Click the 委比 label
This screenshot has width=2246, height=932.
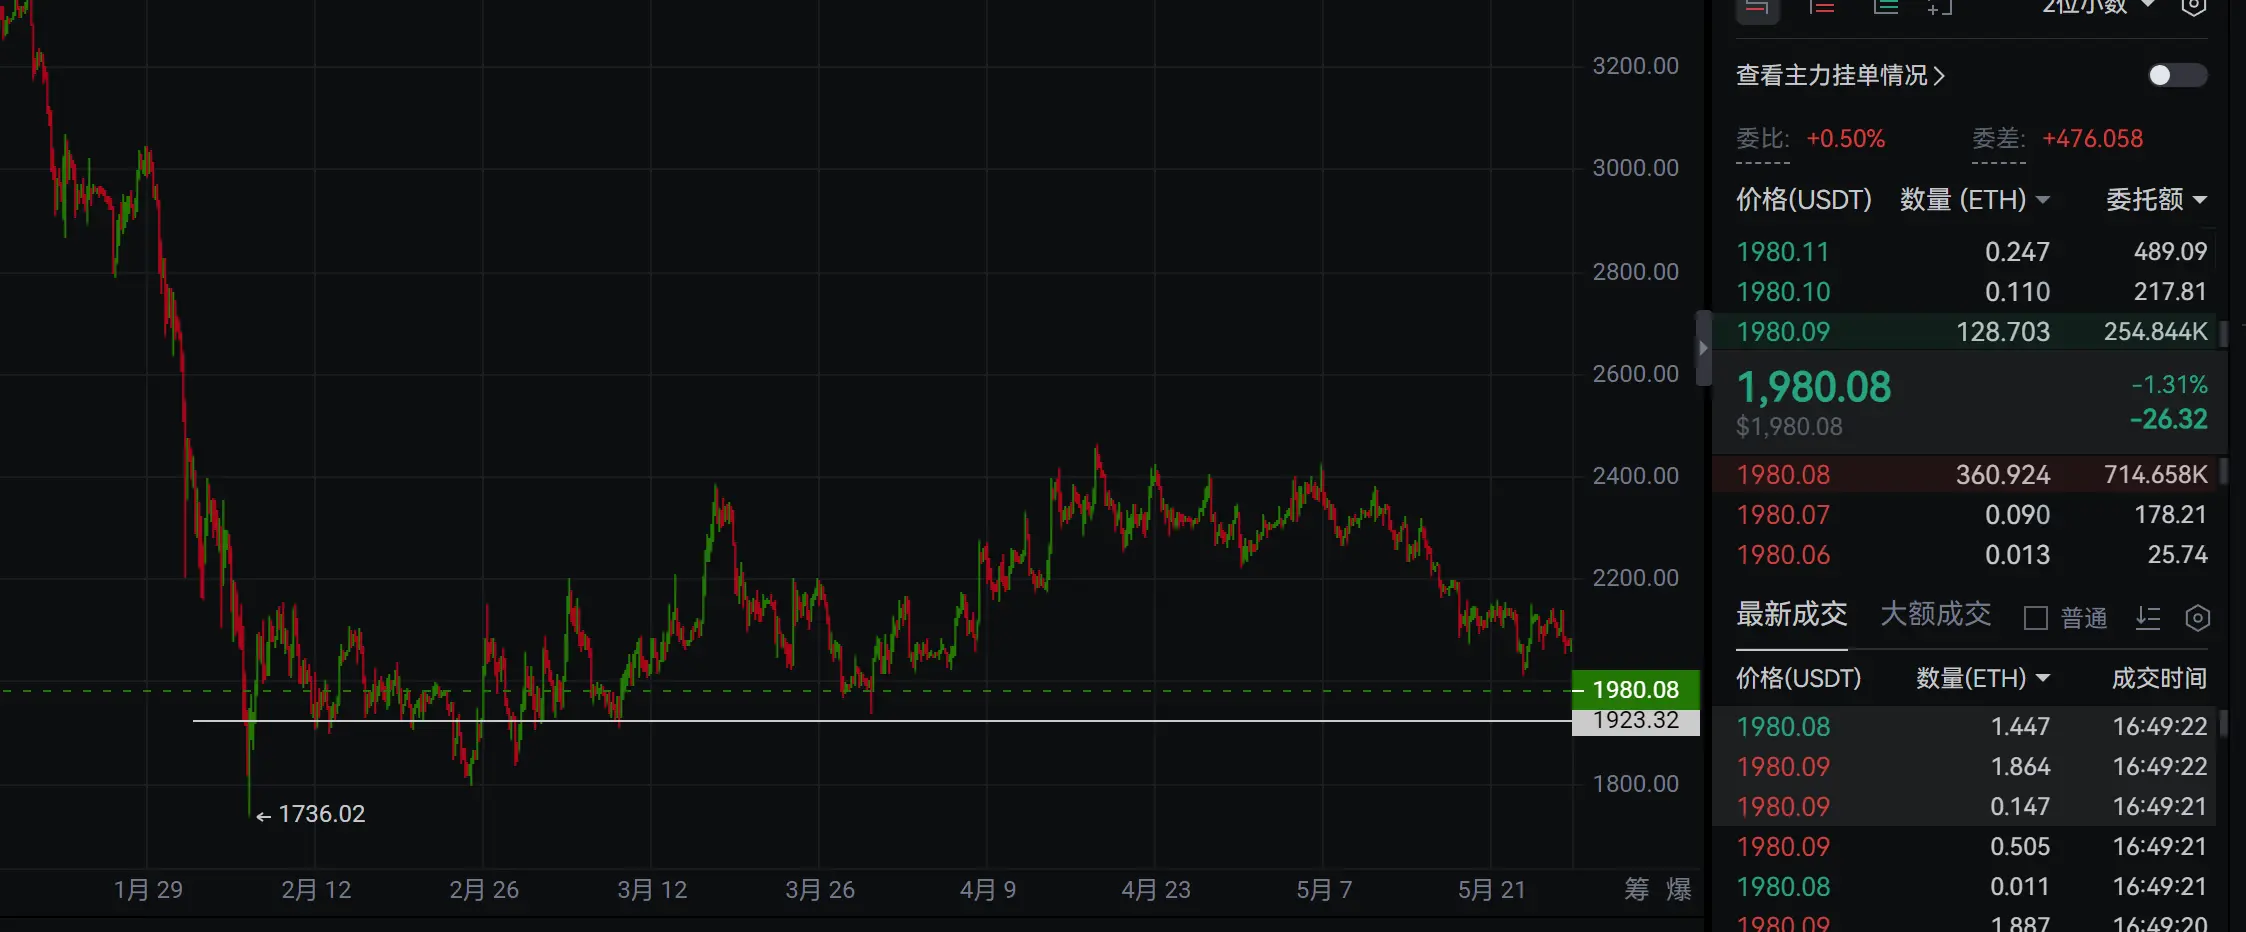click(x=1762, y=139)
